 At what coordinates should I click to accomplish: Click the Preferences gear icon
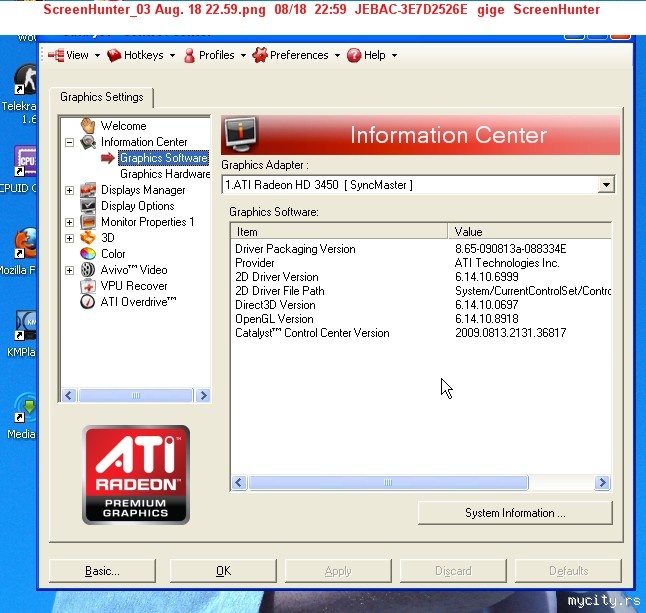pyautogui.click(x=260, y=55)
